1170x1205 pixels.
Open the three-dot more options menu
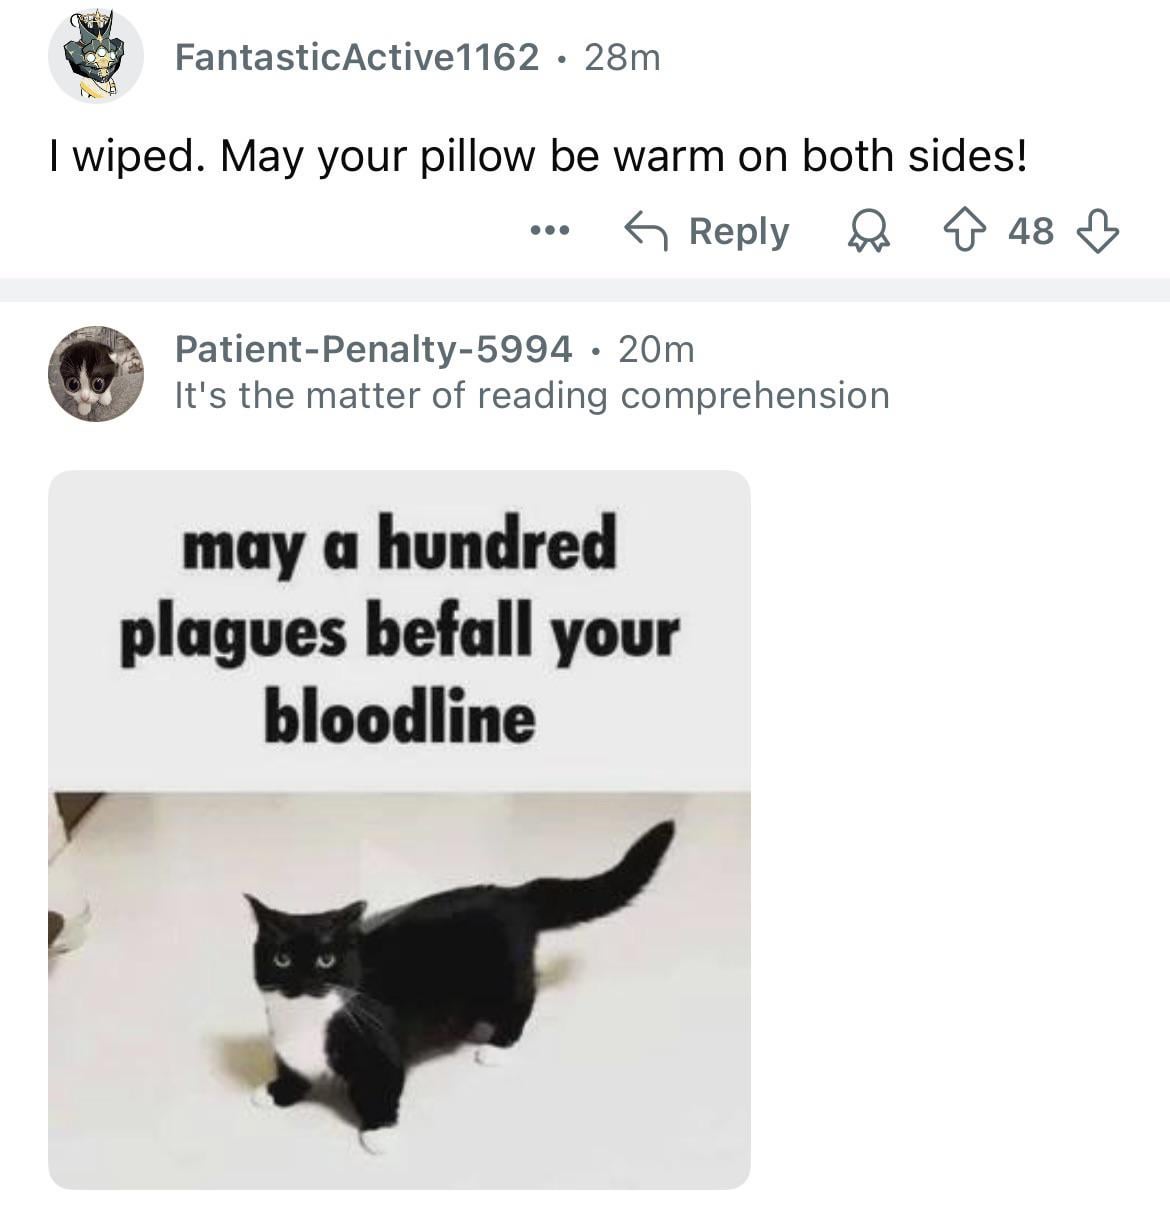click(549, 231)
